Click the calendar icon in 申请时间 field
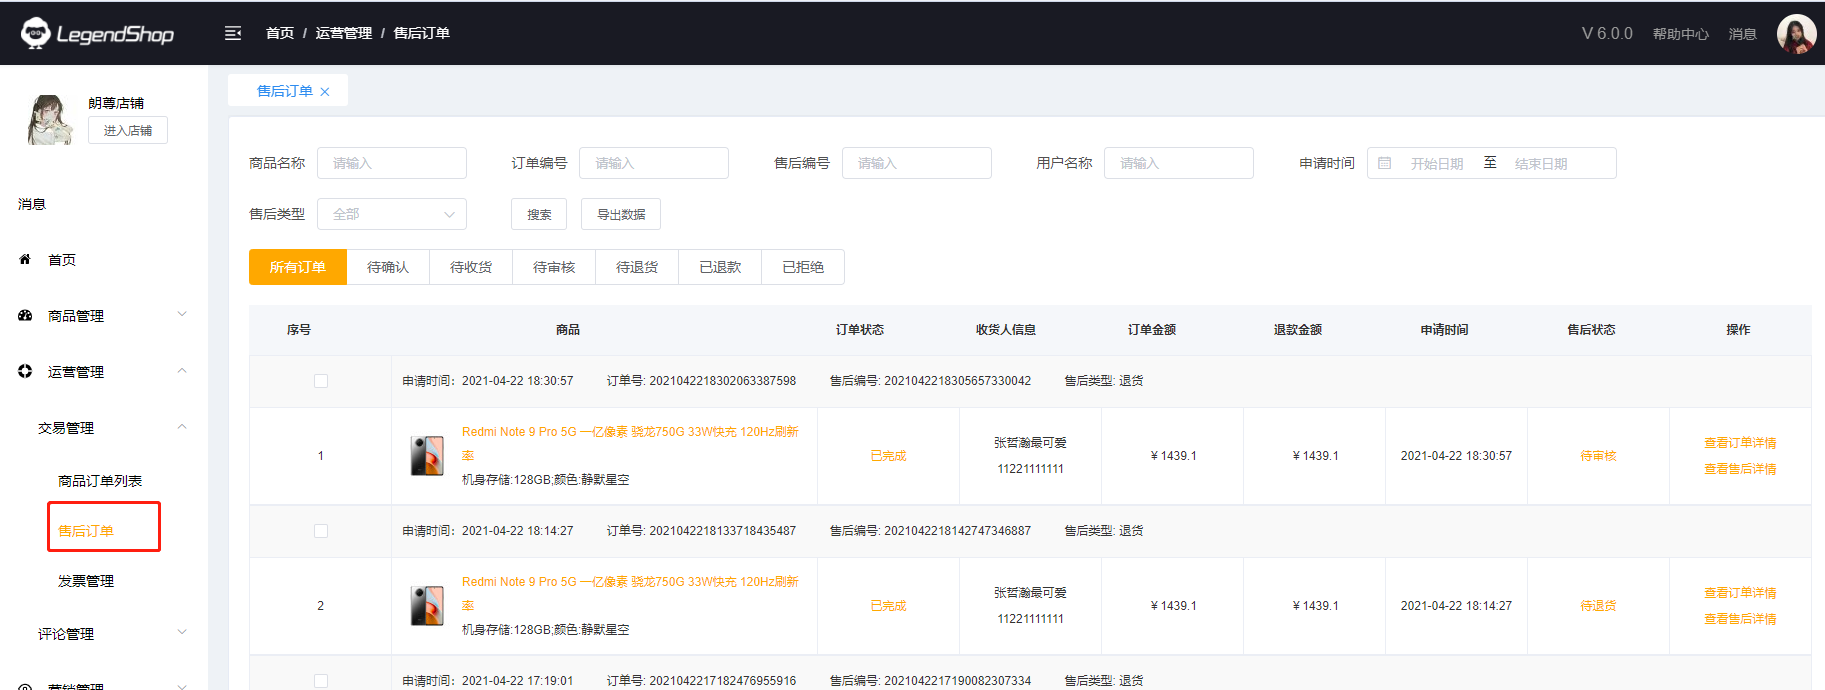 1384,163
